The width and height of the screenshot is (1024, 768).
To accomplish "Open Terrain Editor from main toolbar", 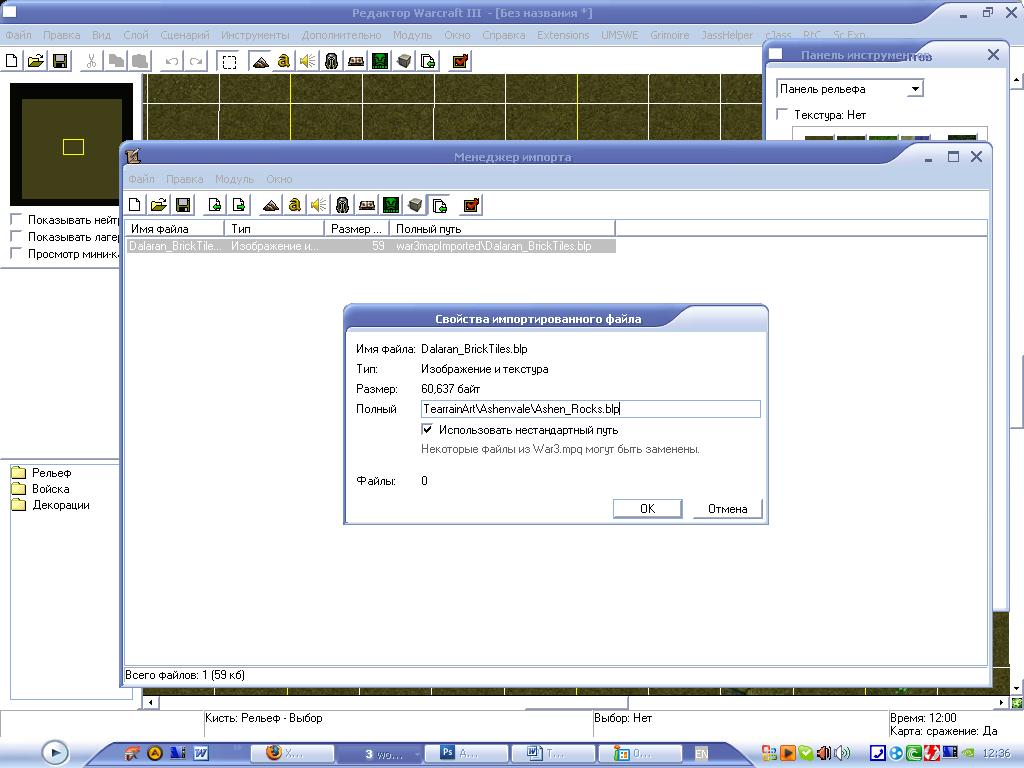I will (260, 62).
